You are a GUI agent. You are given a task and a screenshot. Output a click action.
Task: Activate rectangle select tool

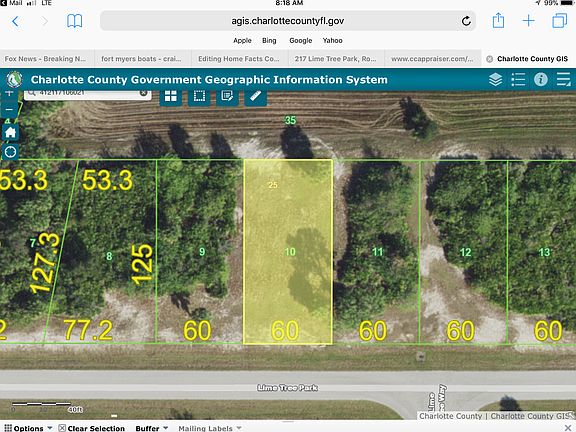pyautogui.click(x=199, y=97)
